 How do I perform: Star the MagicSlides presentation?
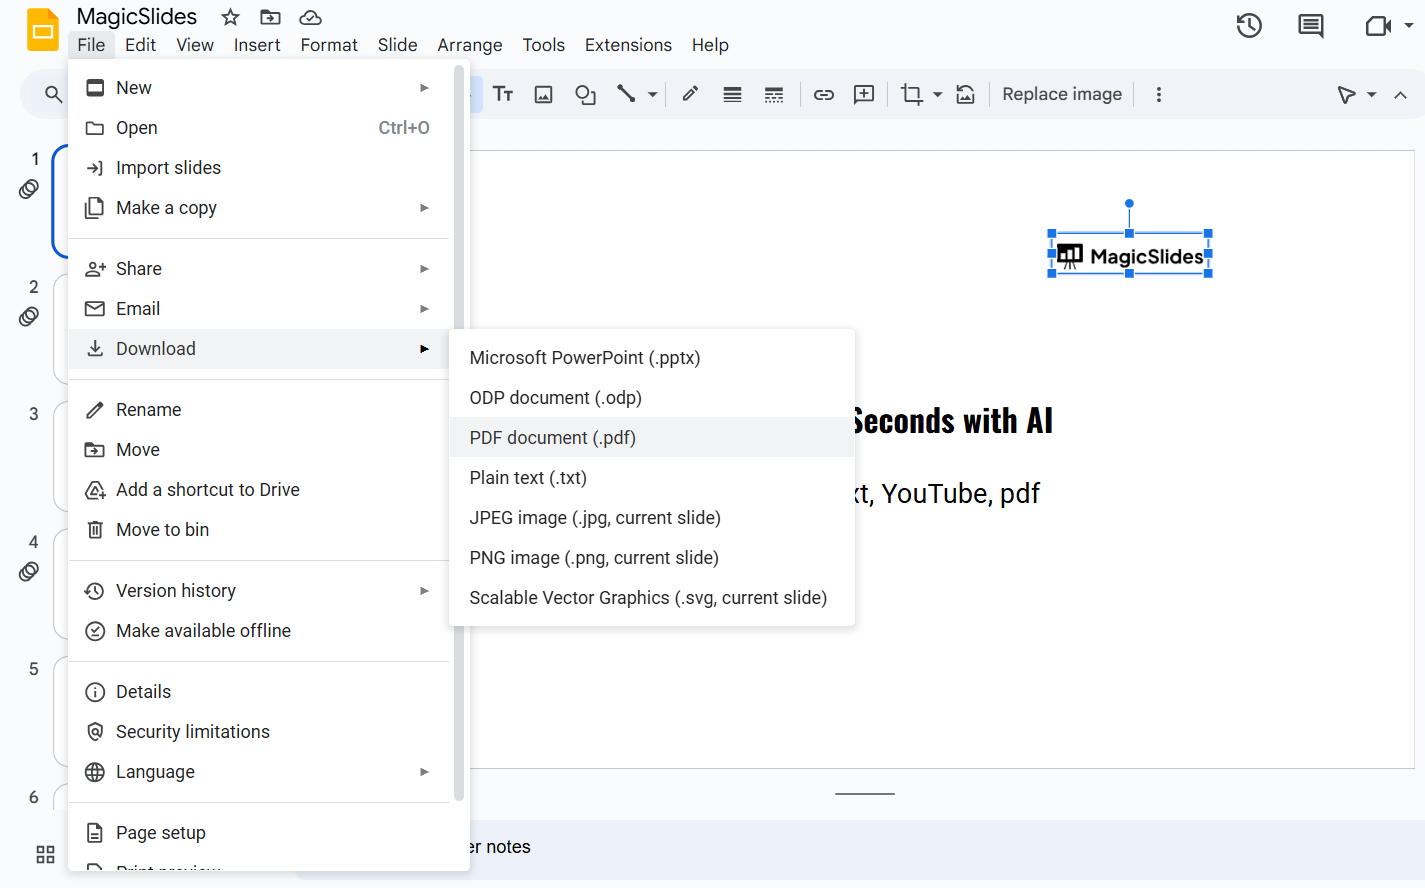tap(230, 17)
